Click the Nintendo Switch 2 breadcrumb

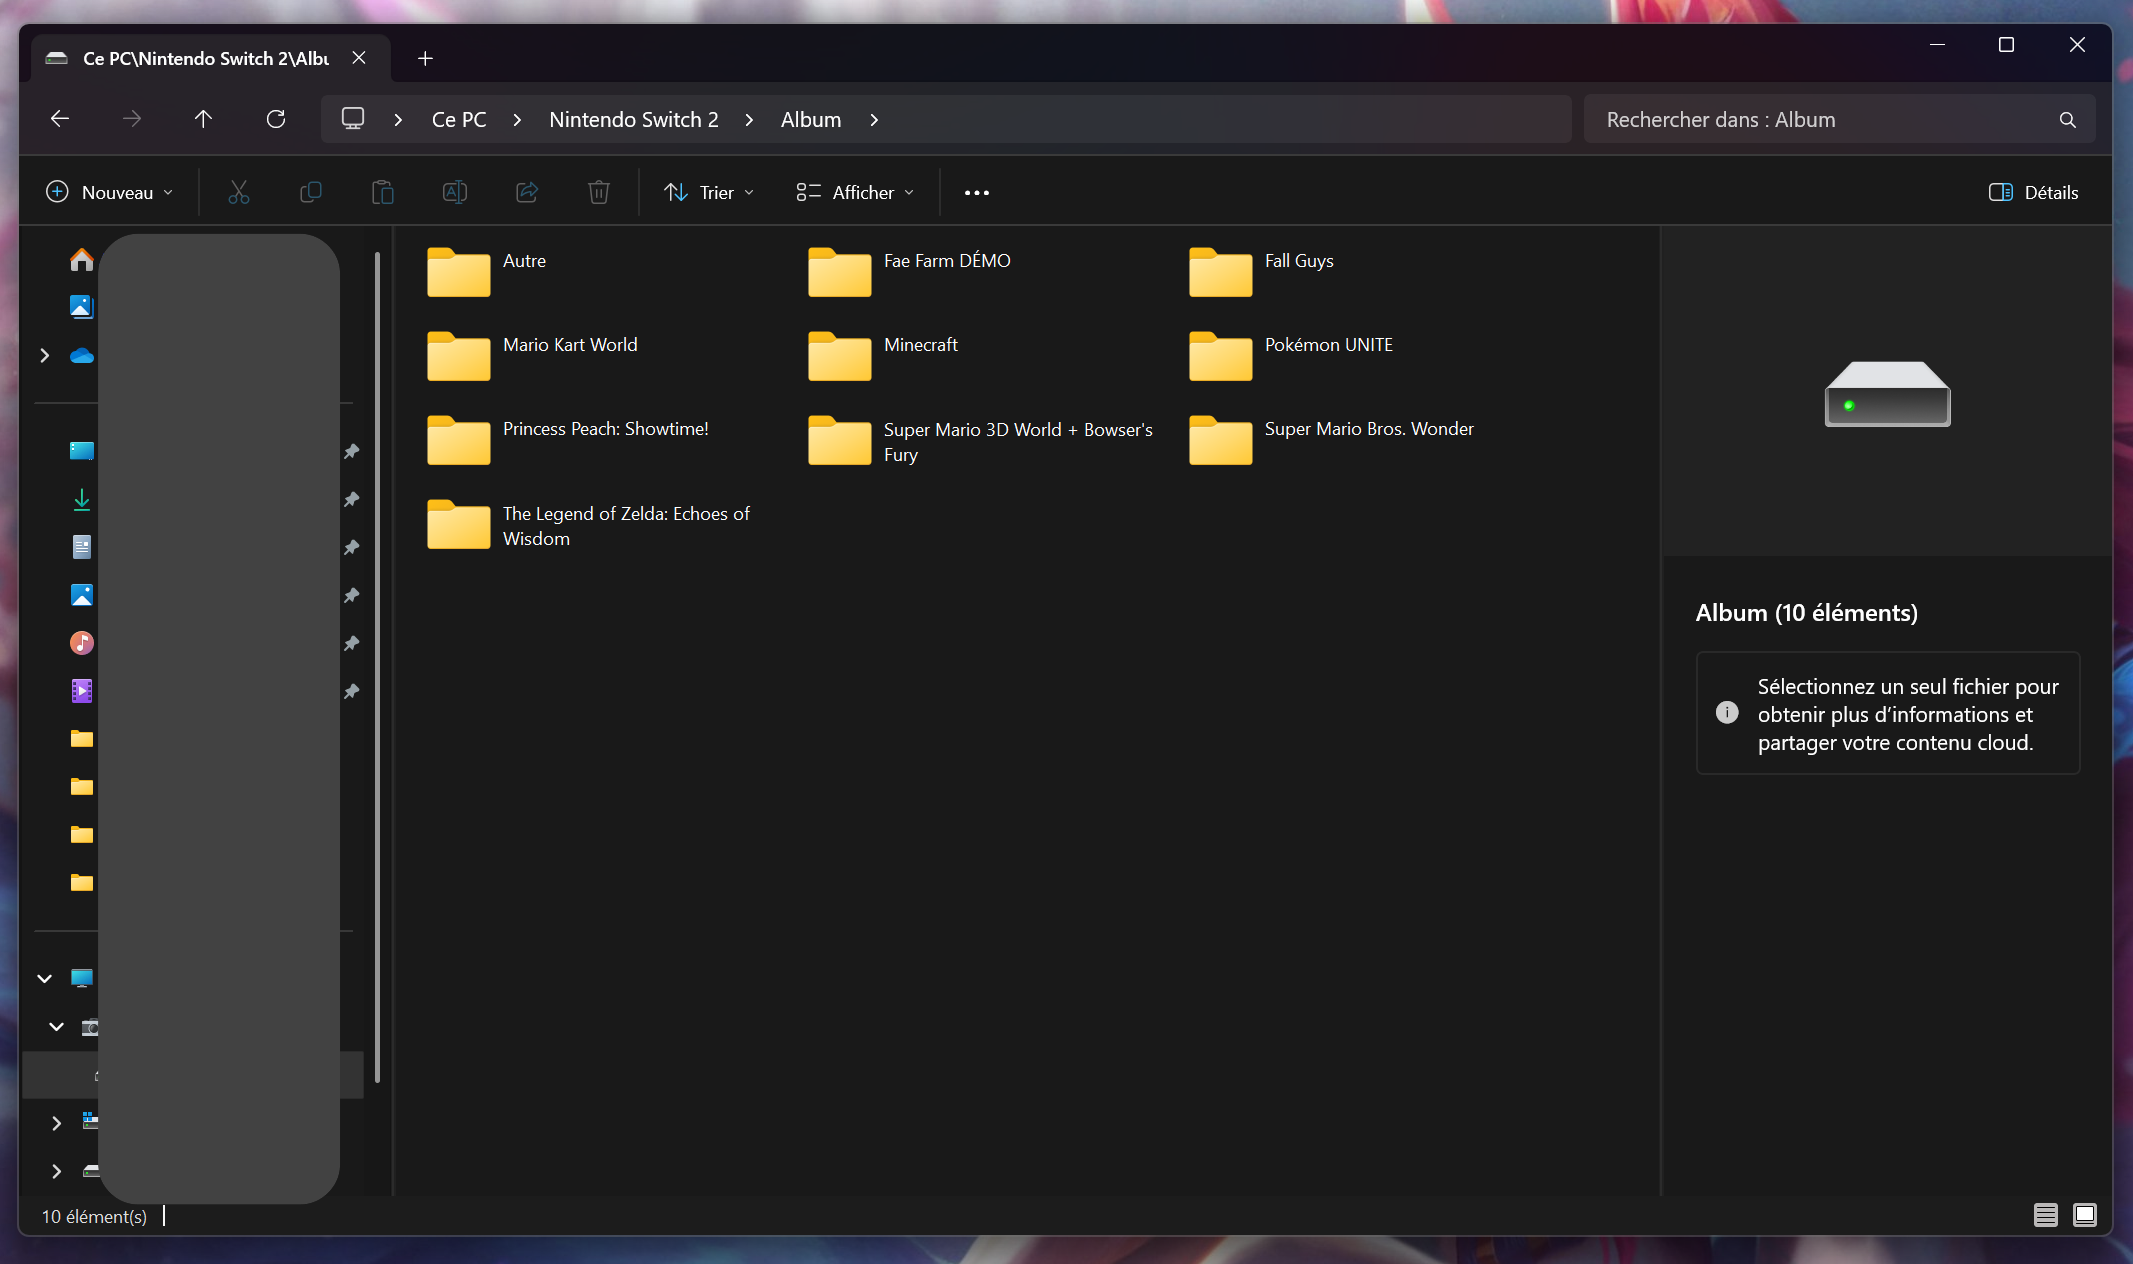point(633,120)
